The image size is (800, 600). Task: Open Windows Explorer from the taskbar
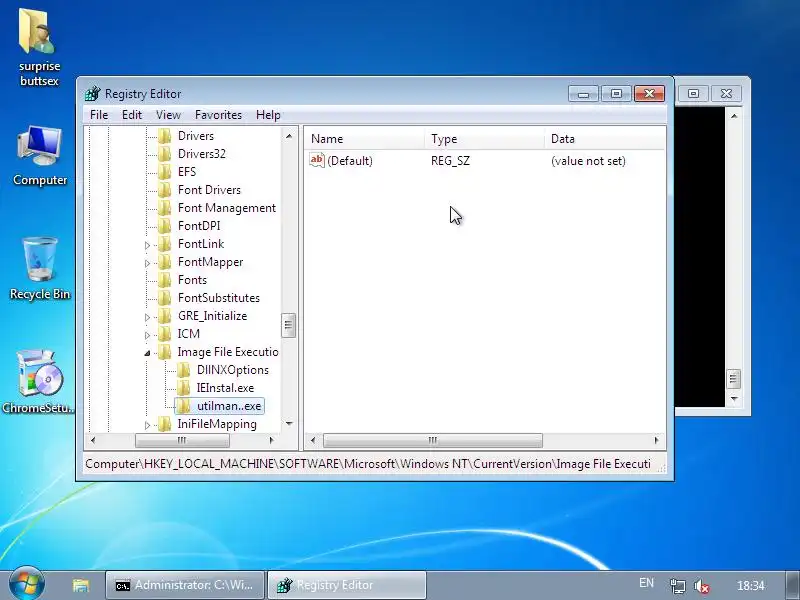(81, 585)
